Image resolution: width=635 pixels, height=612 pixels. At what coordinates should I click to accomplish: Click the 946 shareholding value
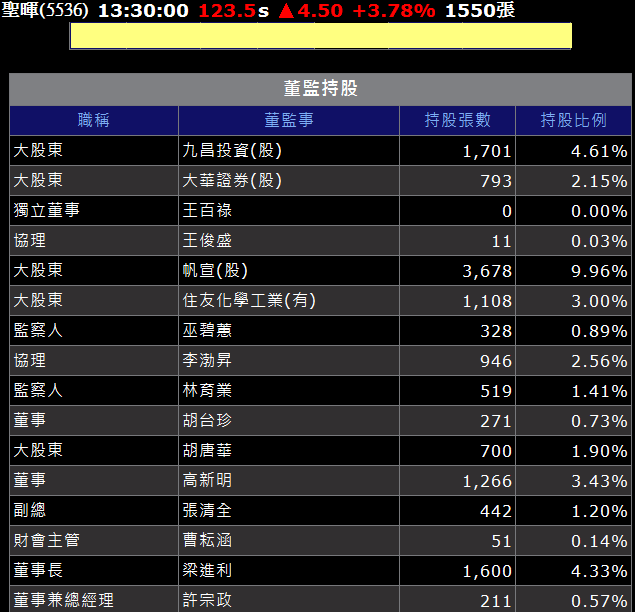496,361
